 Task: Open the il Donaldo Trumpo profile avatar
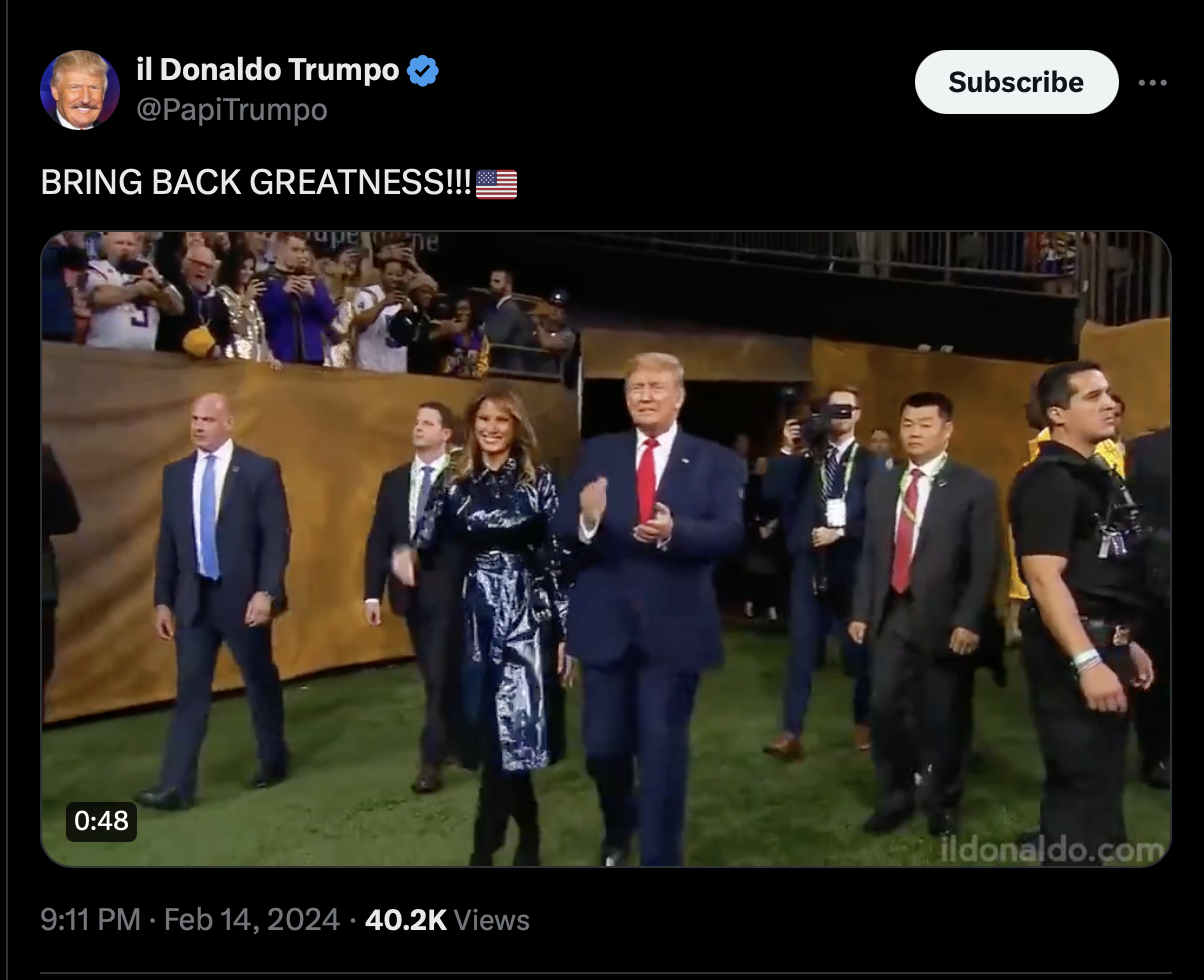80,90
